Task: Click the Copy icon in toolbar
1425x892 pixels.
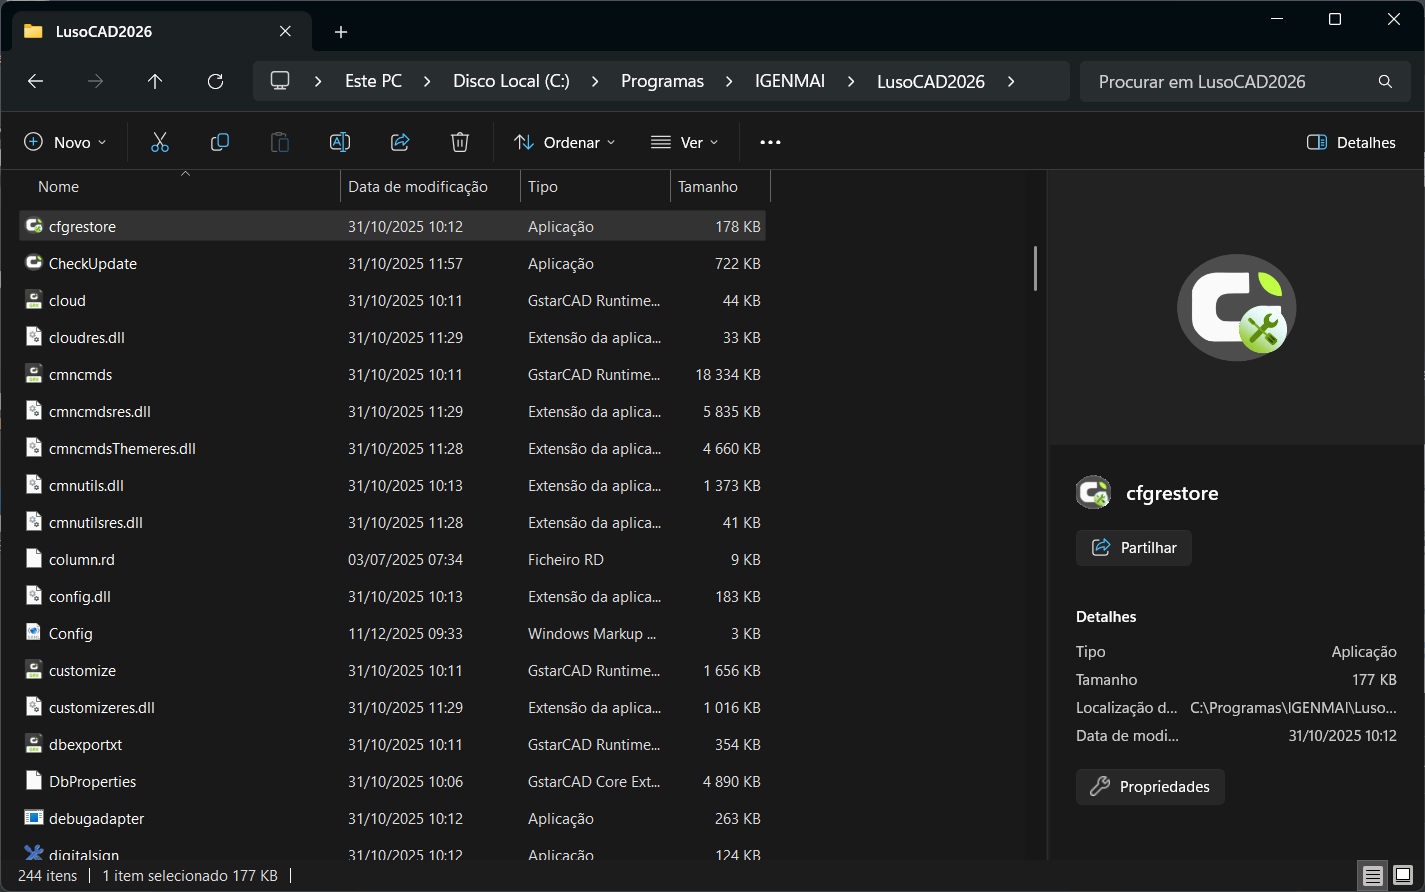Action: [x=220, y=142]
